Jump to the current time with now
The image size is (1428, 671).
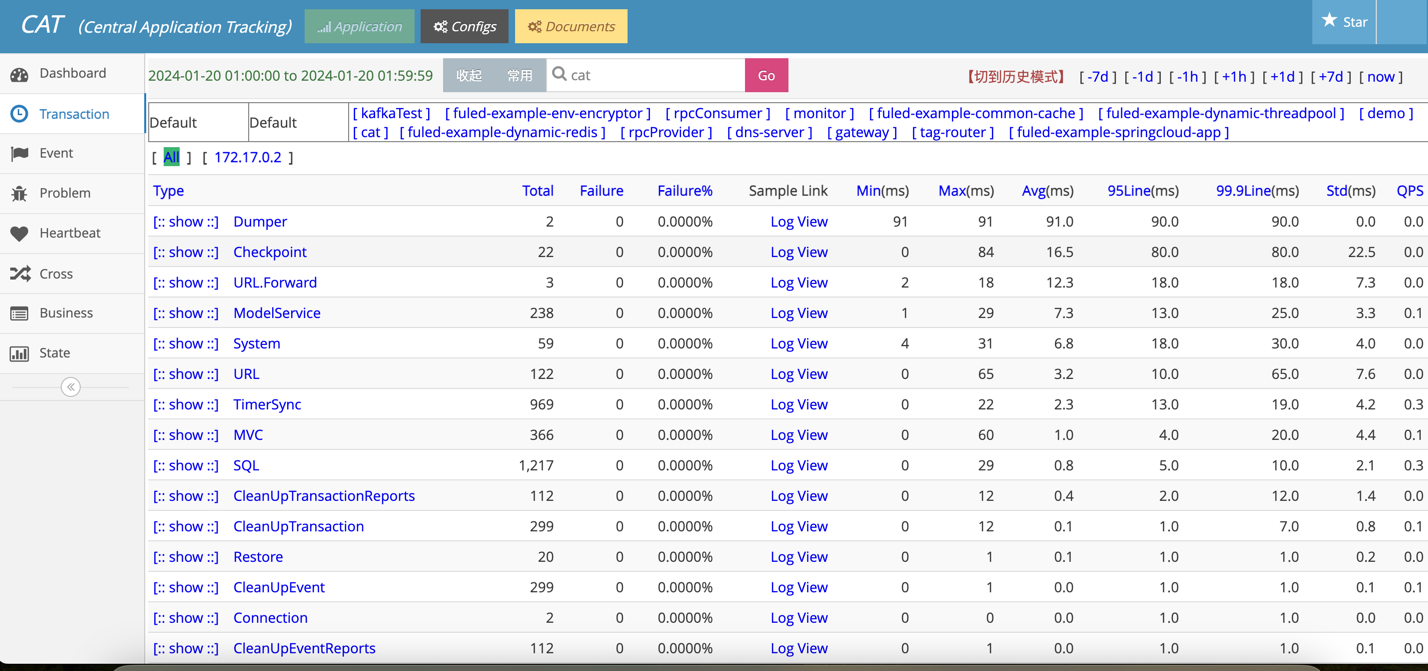coord(1381,77)
